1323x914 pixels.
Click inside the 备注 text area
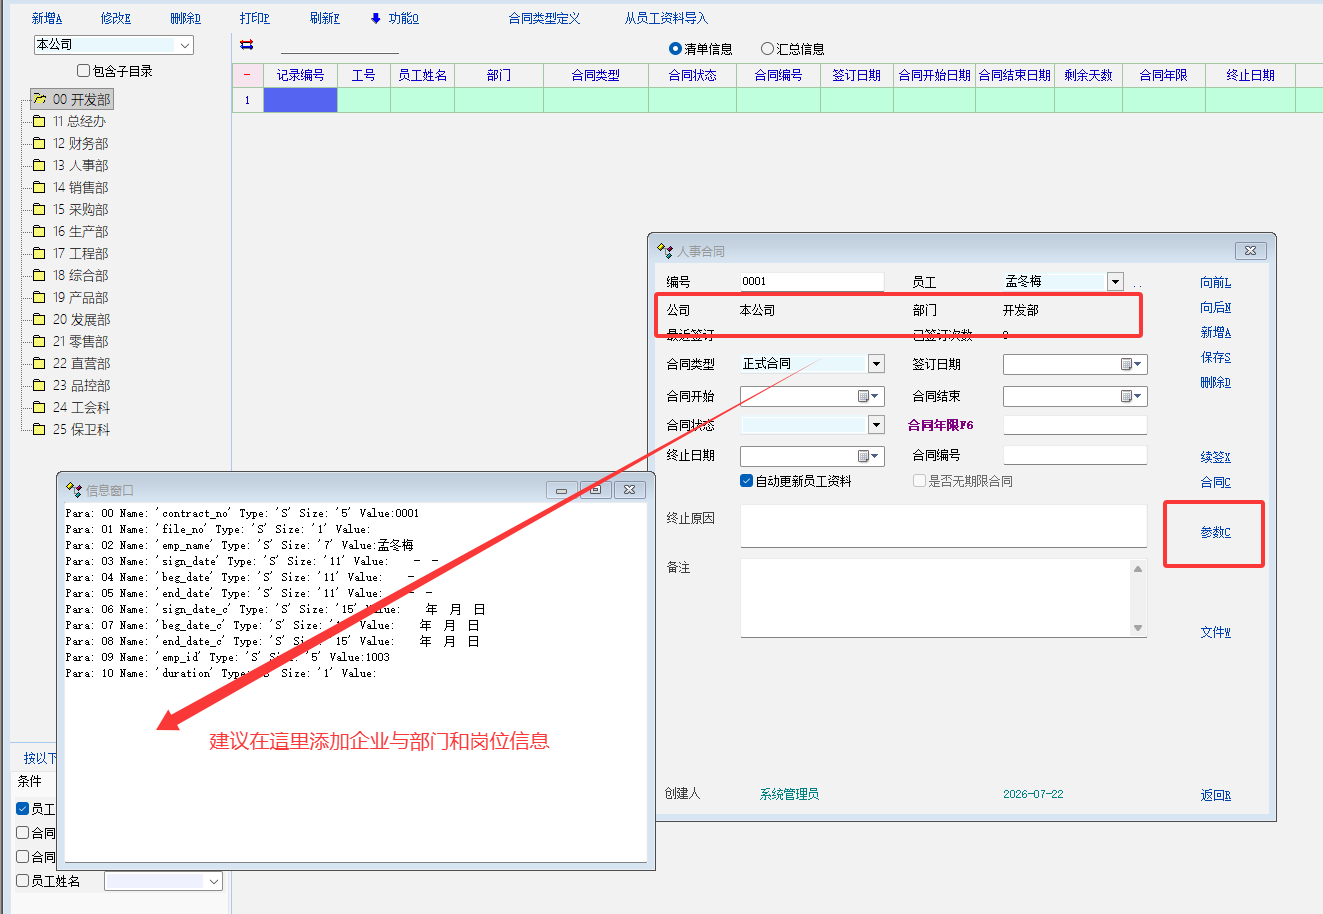click(x=935, y=597)
